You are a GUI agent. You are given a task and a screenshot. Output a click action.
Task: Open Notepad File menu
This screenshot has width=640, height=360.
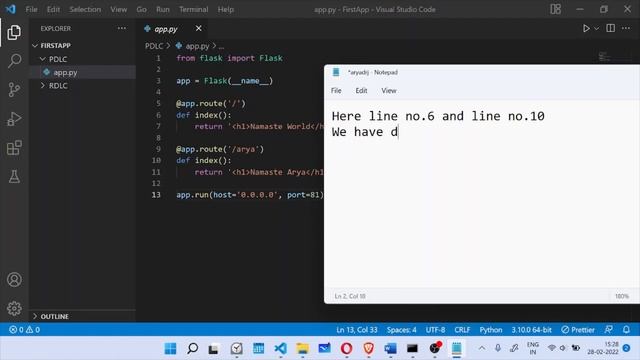pyautogui.click(x=336, y=91)
